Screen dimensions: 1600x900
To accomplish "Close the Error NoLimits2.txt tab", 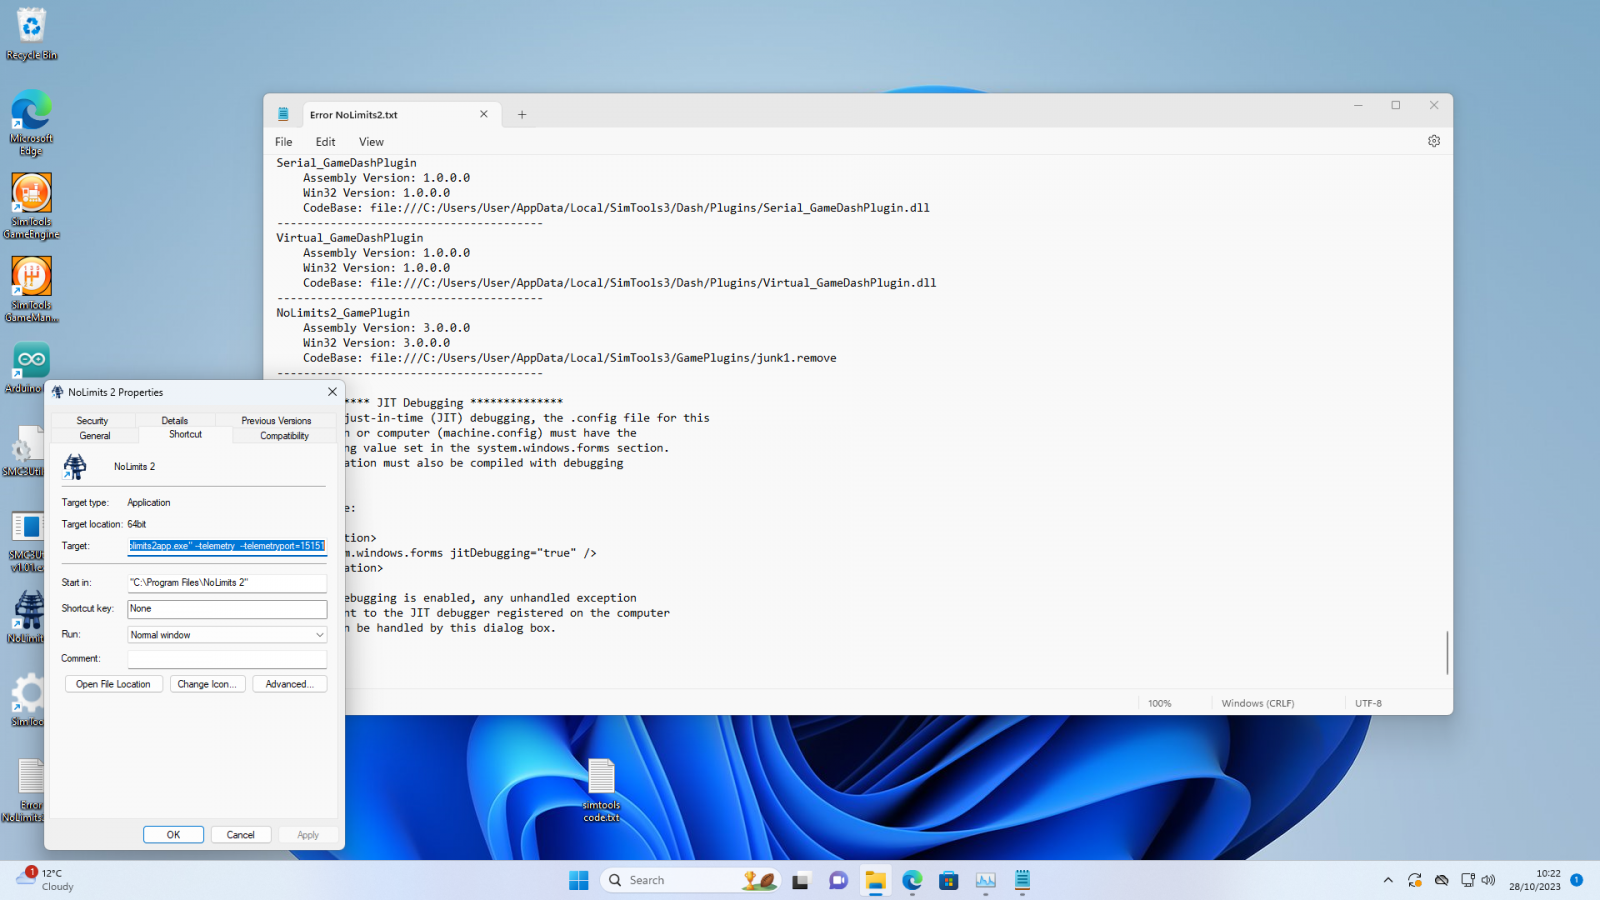I will 484,114.
